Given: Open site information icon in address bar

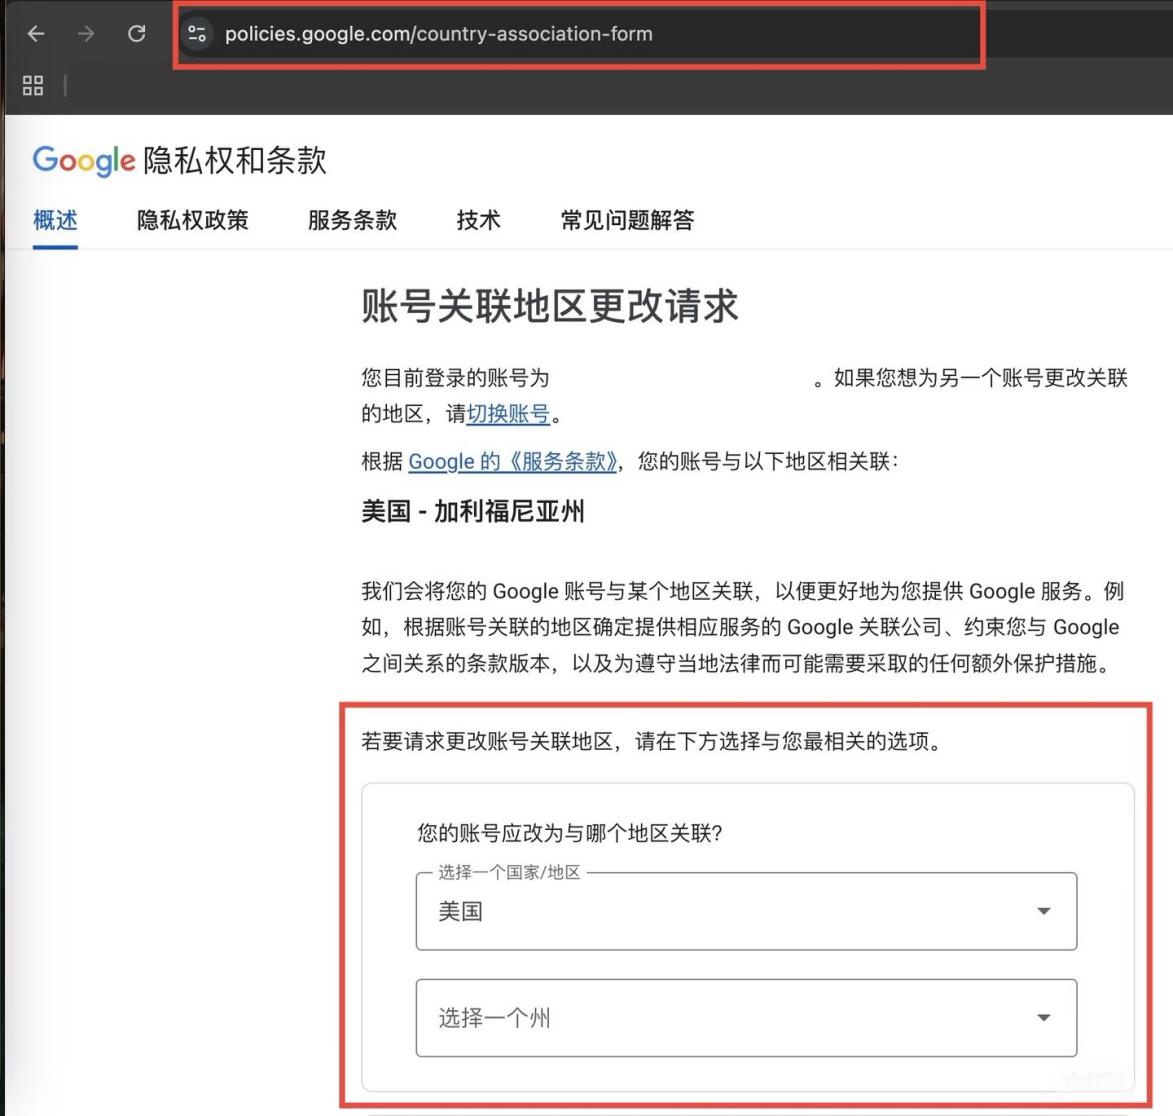Looking at the screenshot, I should tap(197, 34).
